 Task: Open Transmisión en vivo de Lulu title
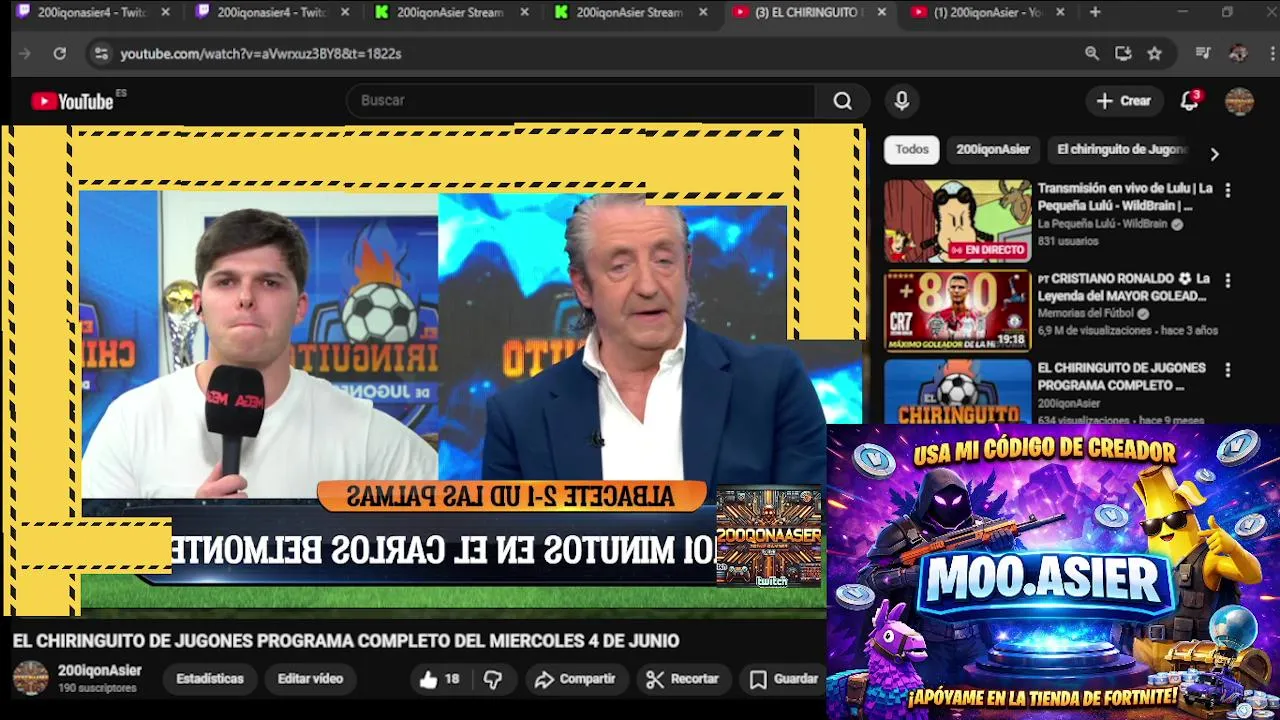(x=1125, y=197)
